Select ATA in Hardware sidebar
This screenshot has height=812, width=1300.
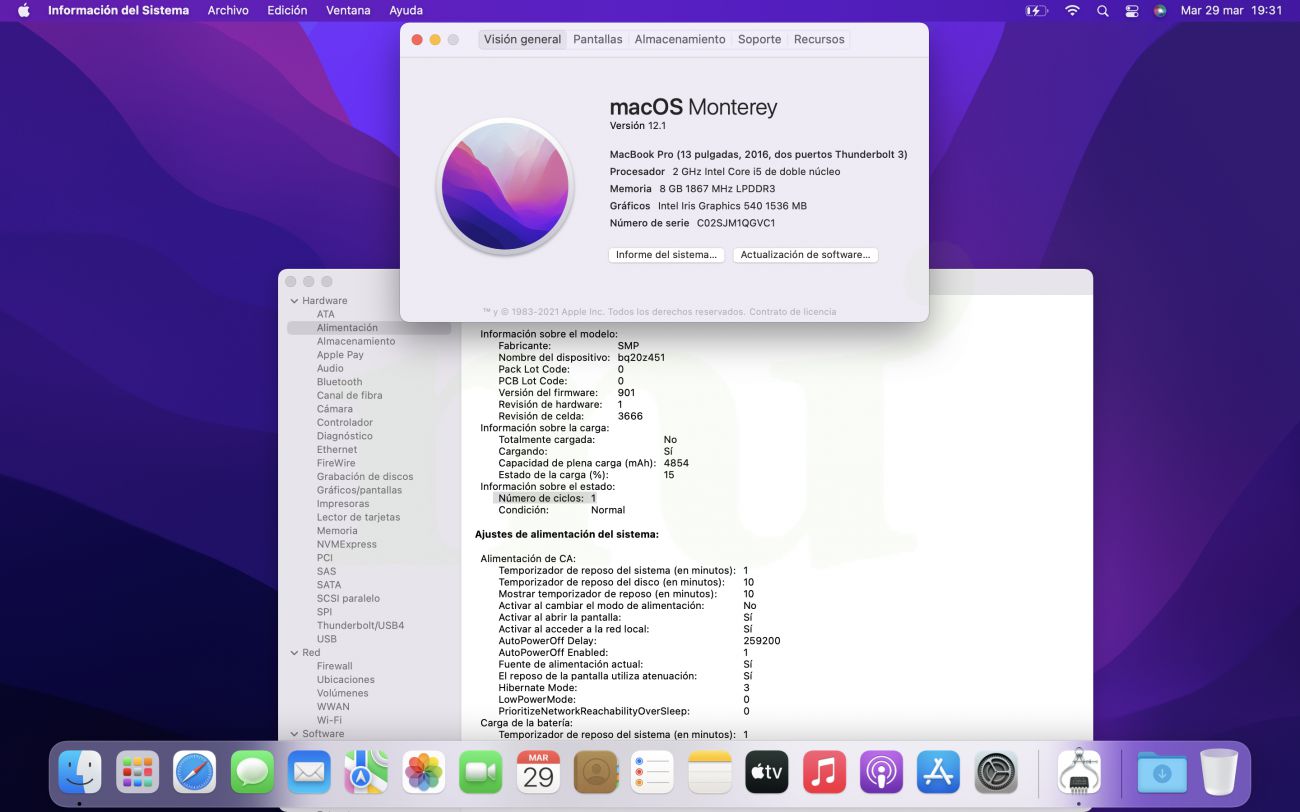point(326,314)
